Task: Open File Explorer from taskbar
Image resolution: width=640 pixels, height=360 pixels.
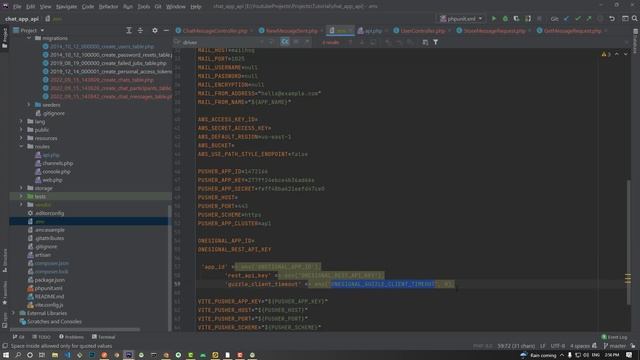Action: point(55,355)
